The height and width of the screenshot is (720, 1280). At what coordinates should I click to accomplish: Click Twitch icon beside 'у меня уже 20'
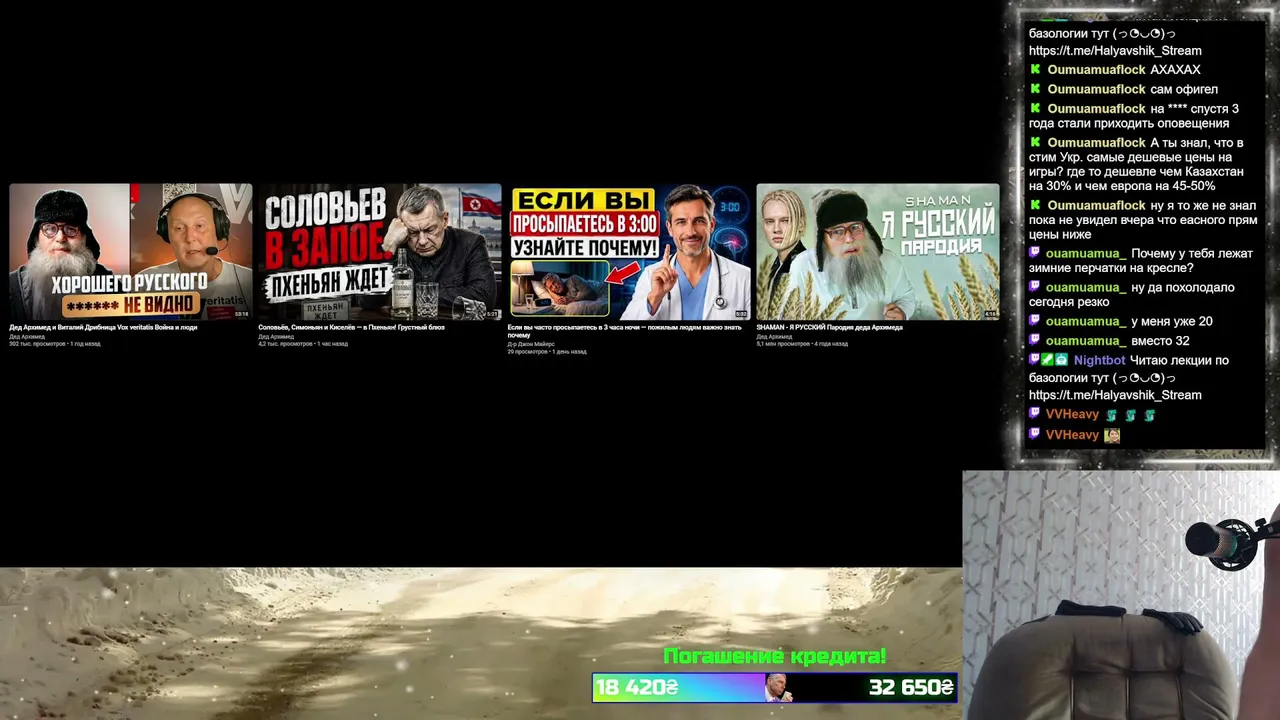[1035, 322]
